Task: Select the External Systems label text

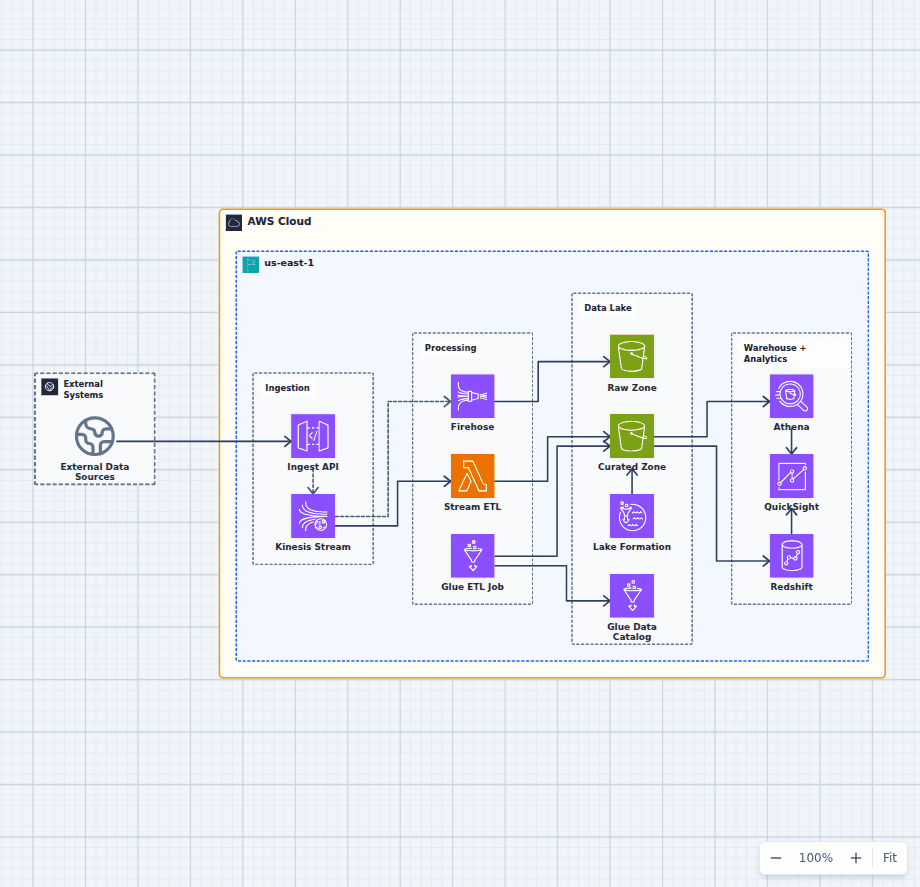Action: pyautogui.click(x=83, y=389)
